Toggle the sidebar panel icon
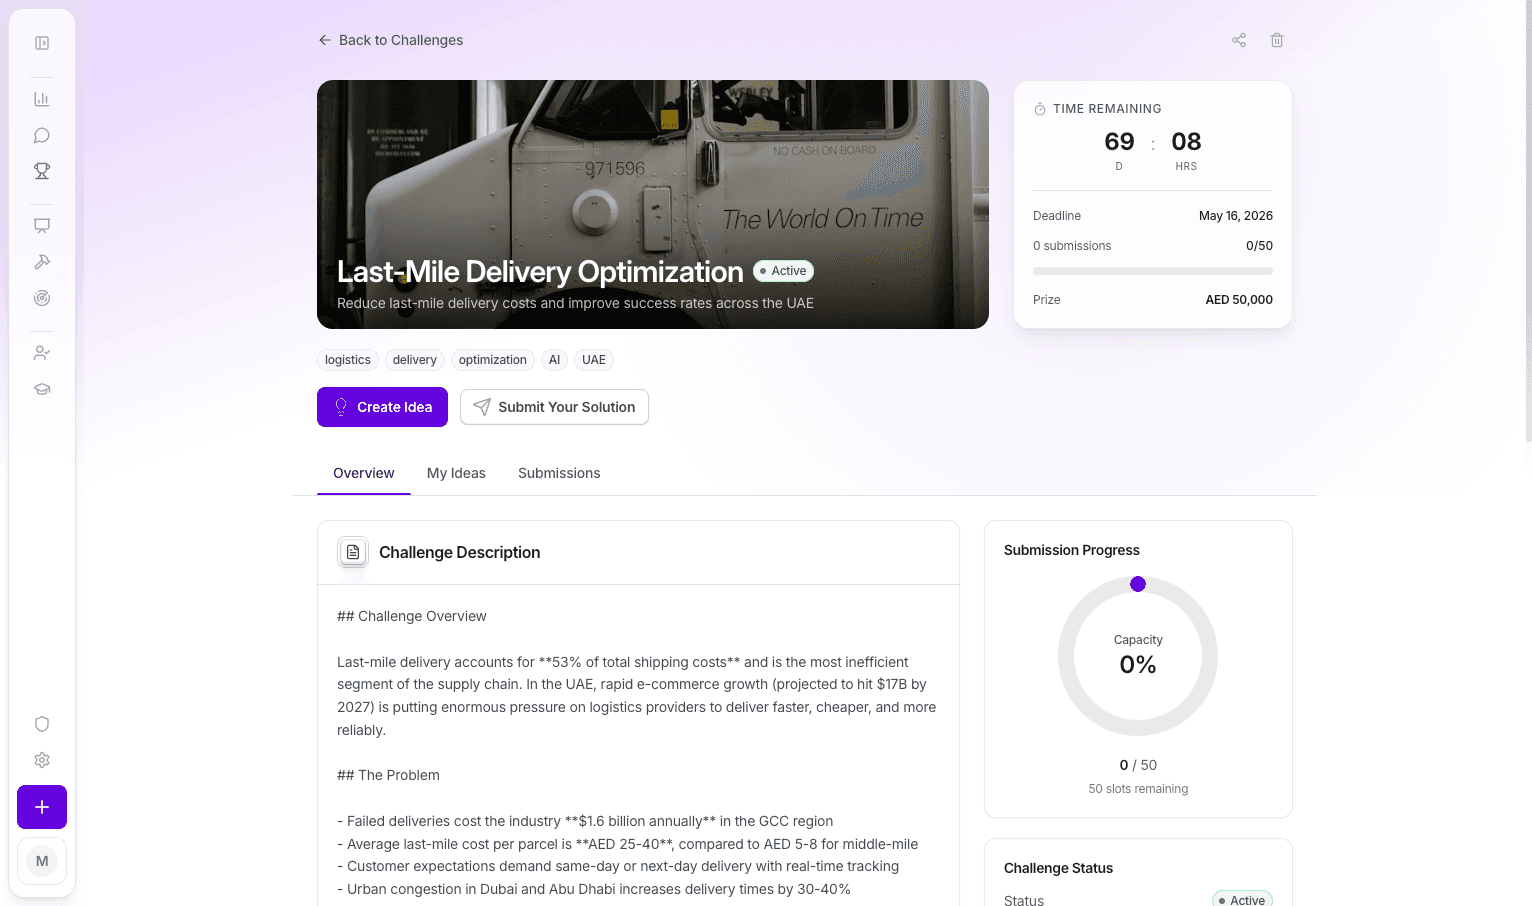1532x906 pixels. (x=42, y=43)
